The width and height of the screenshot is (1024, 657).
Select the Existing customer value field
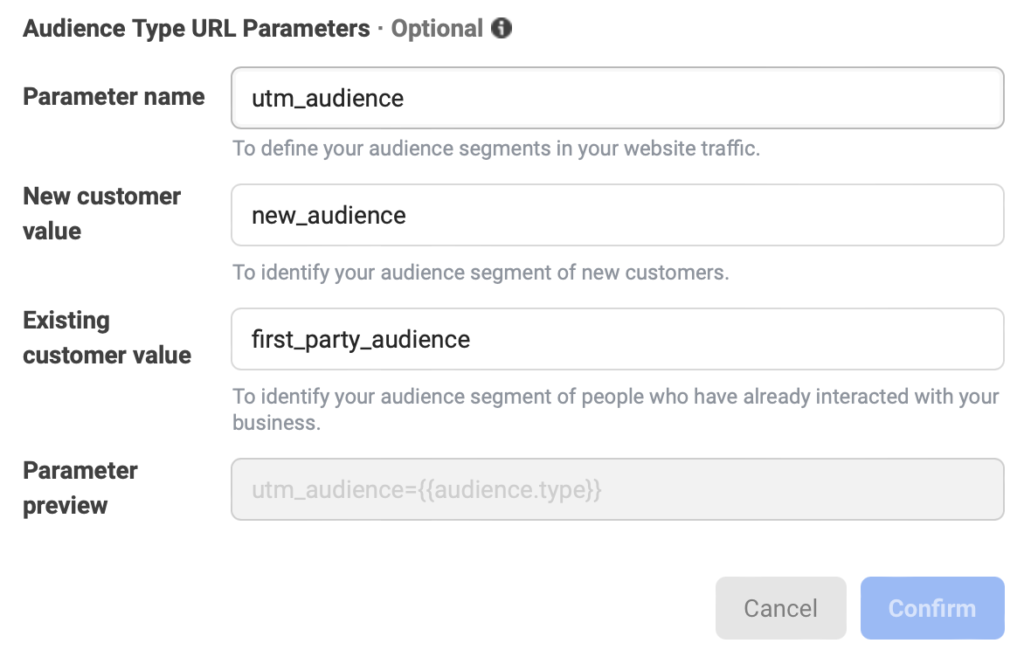point(616,339)
